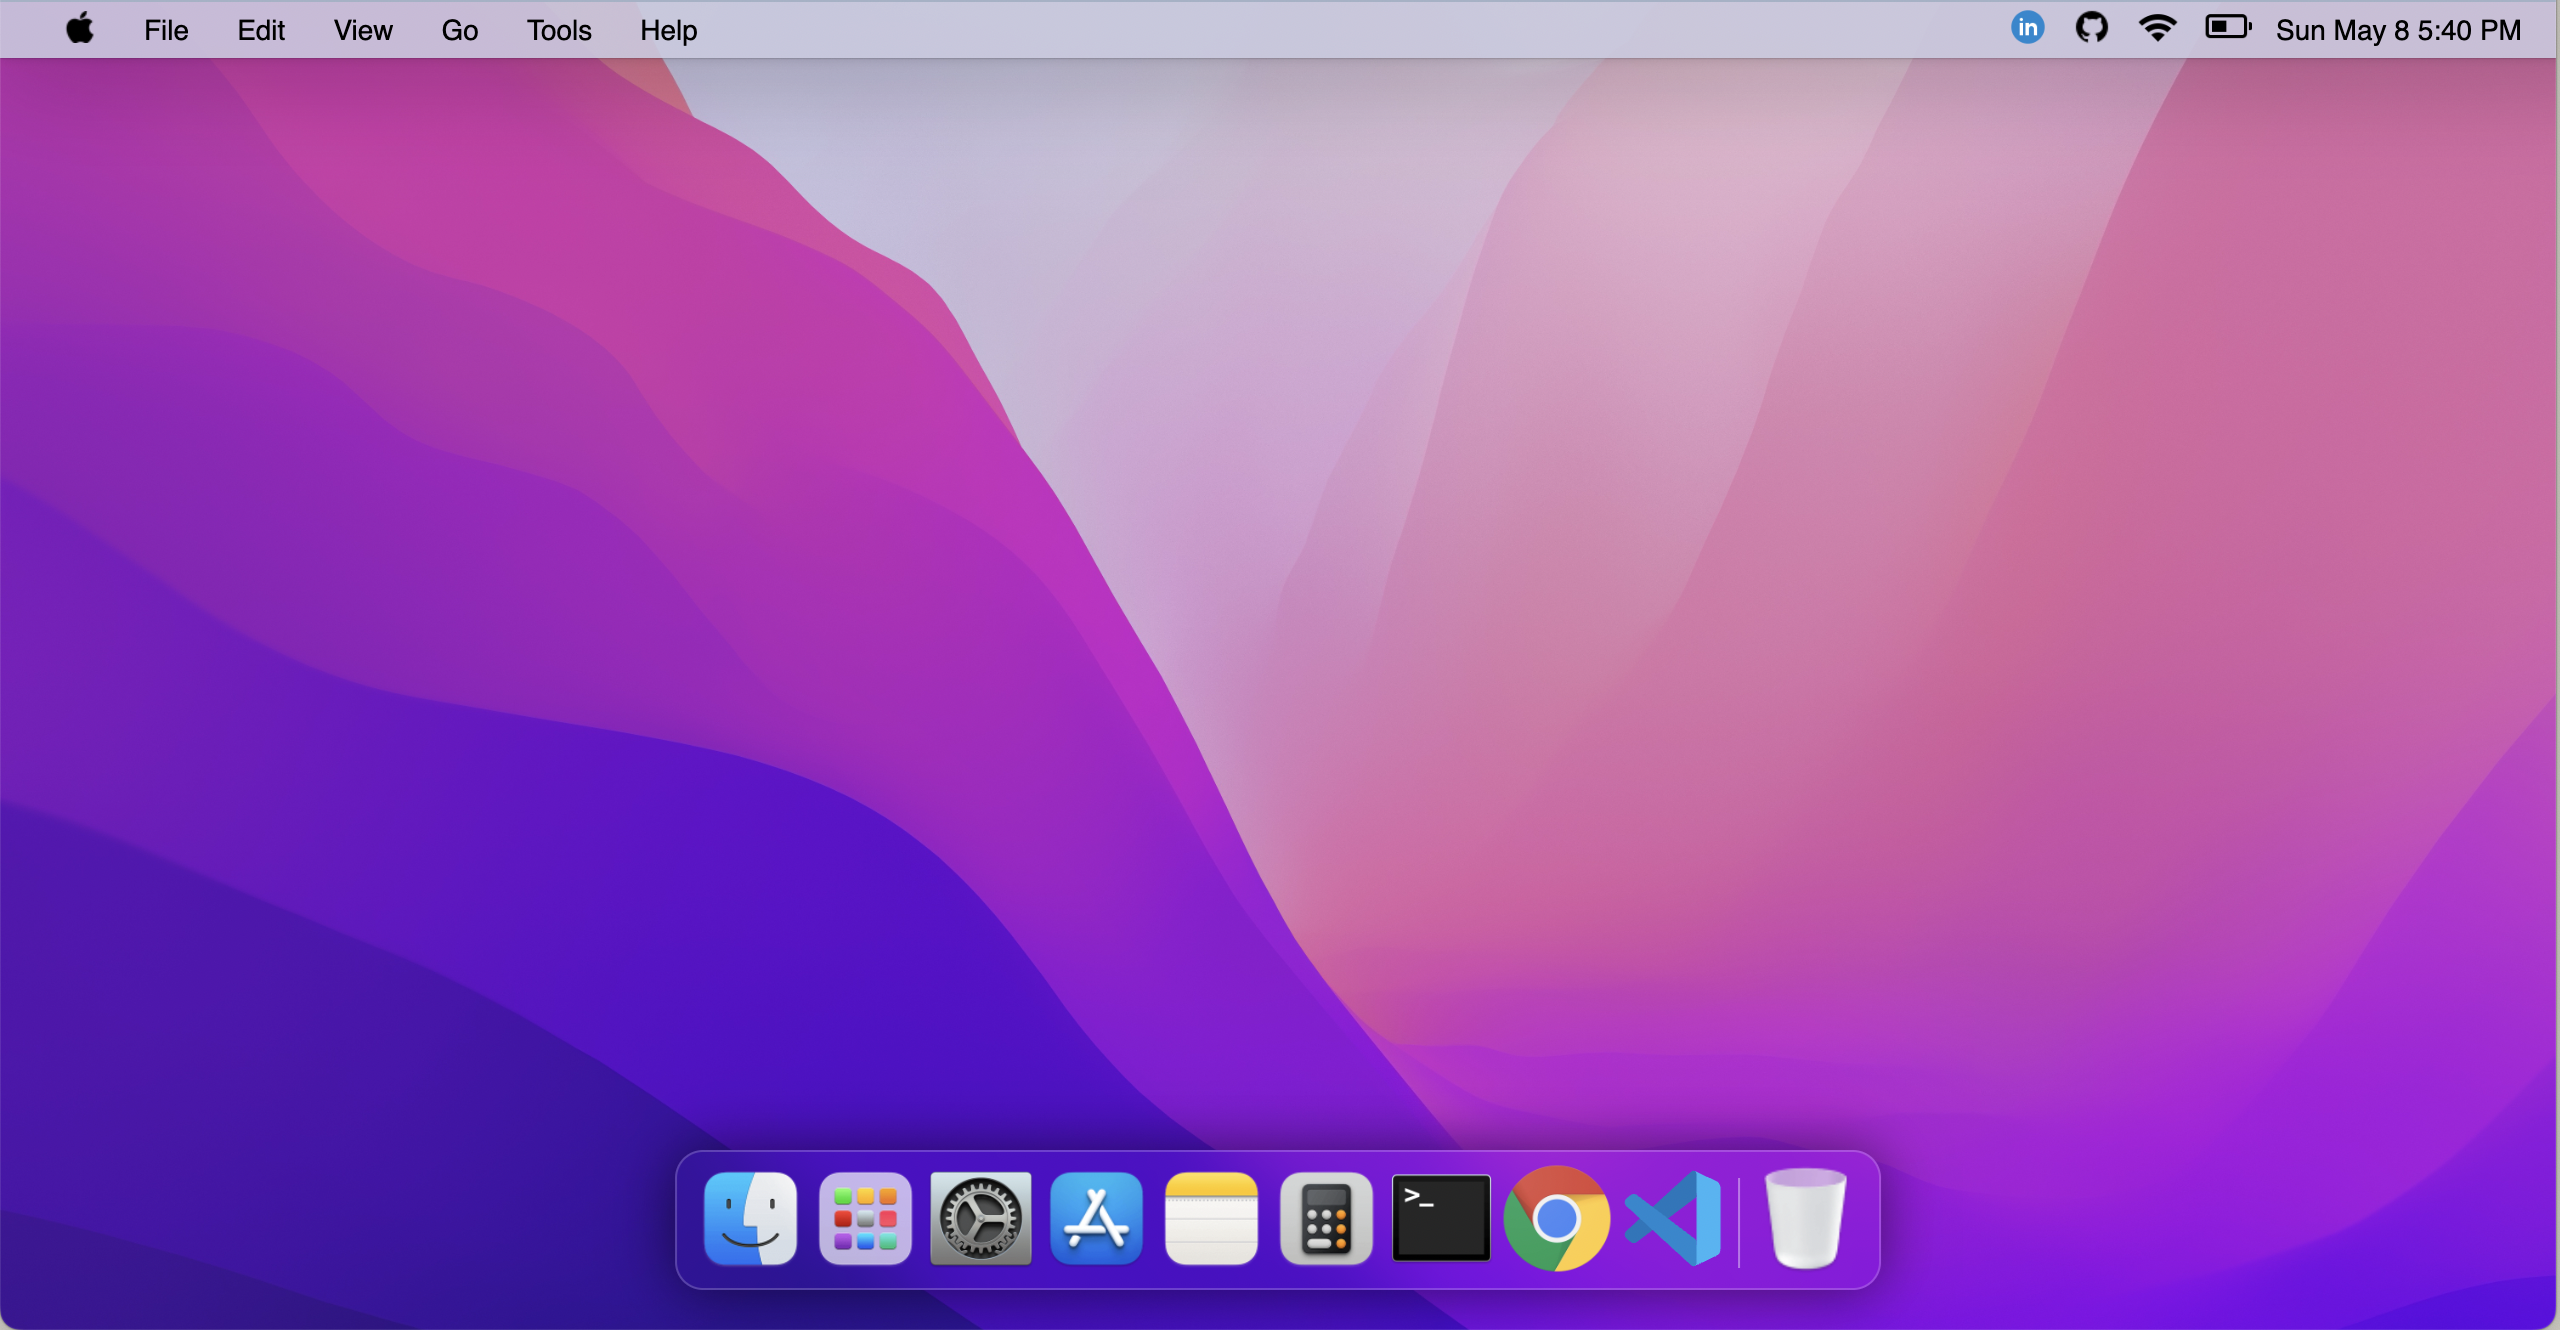Screen dimensions: 2560x1330
Task: Open the Go menu
Action: [460, 30]
